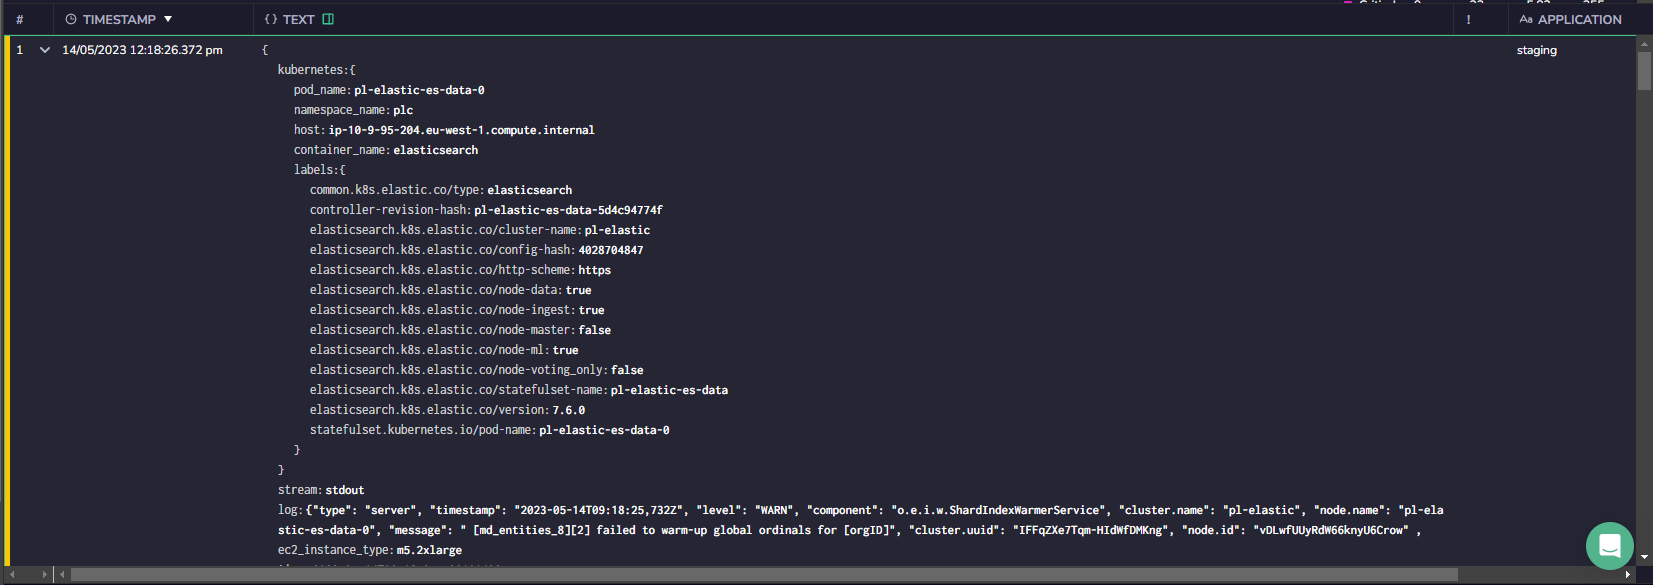Collapse the kubernetes JSON object
The height and width of the screenshot is (585, 1653).
point(316,70)
